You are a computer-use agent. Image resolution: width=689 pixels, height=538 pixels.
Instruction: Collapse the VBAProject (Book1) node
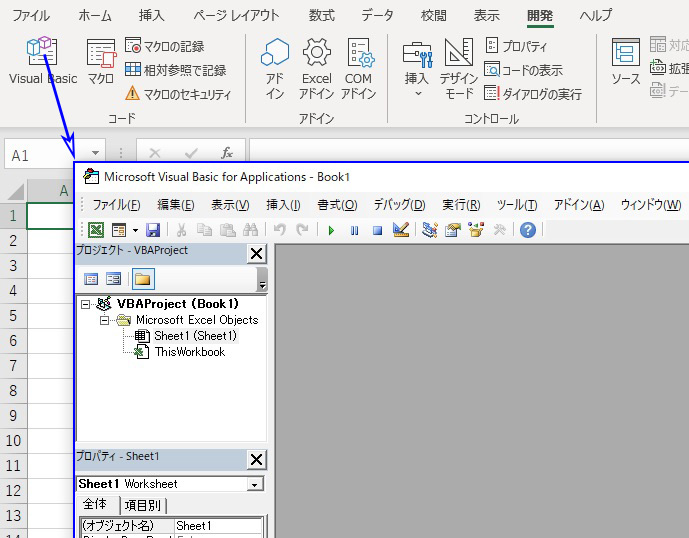click(86, 304)
